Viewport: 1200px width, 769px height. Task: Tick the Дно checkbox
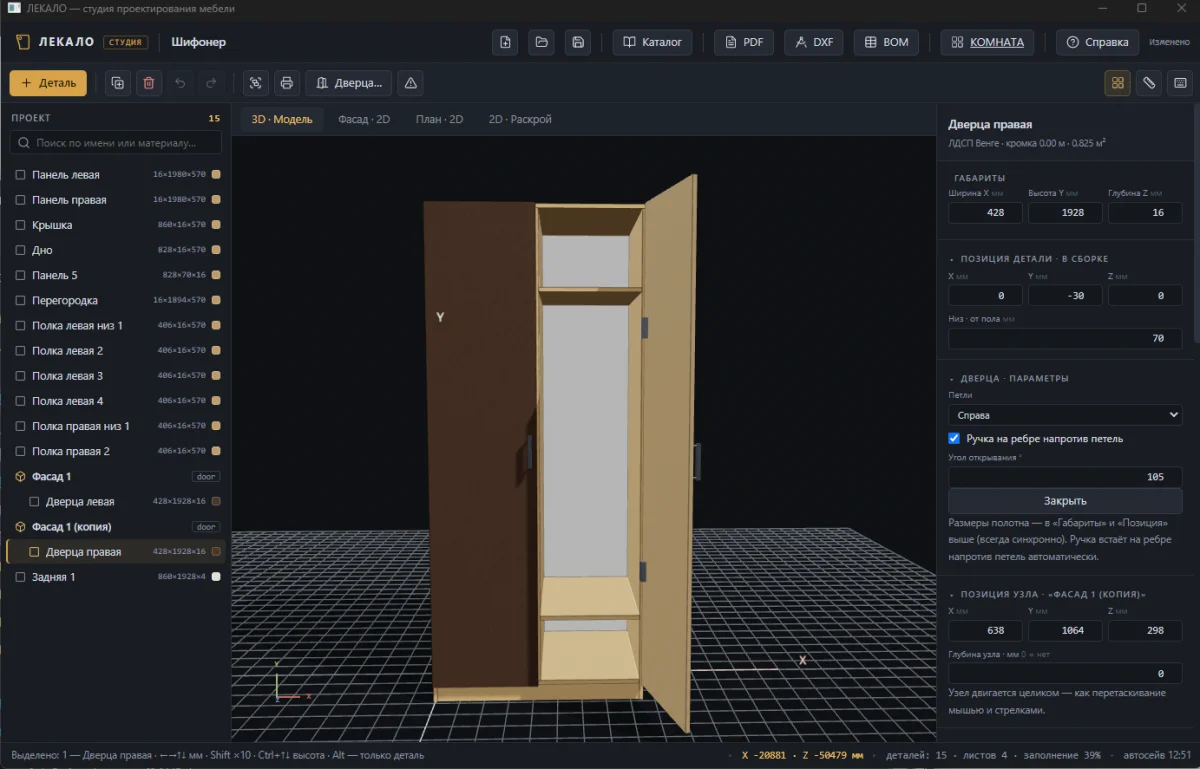point(20,250)
